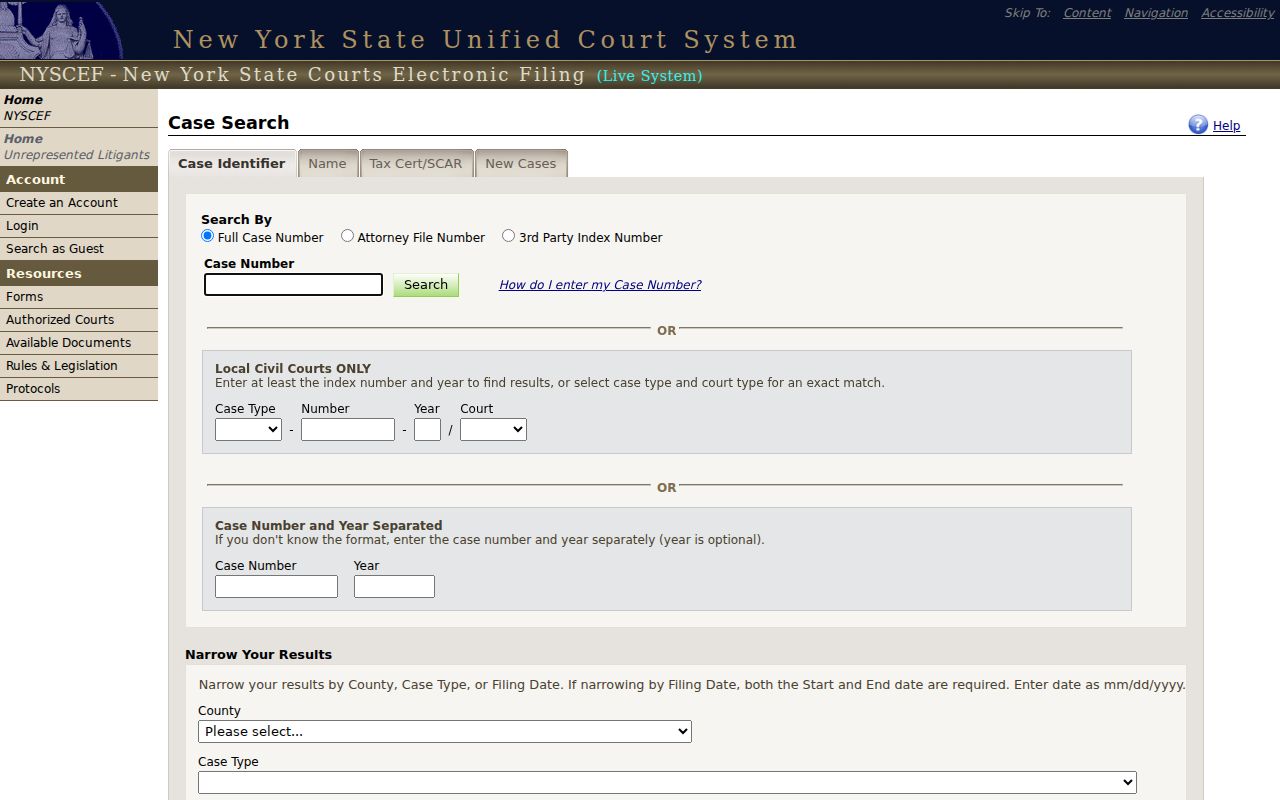Click the Local Civil Courts Year field
The width and height of the screenshot is (1280, 800).
point(427,429)
